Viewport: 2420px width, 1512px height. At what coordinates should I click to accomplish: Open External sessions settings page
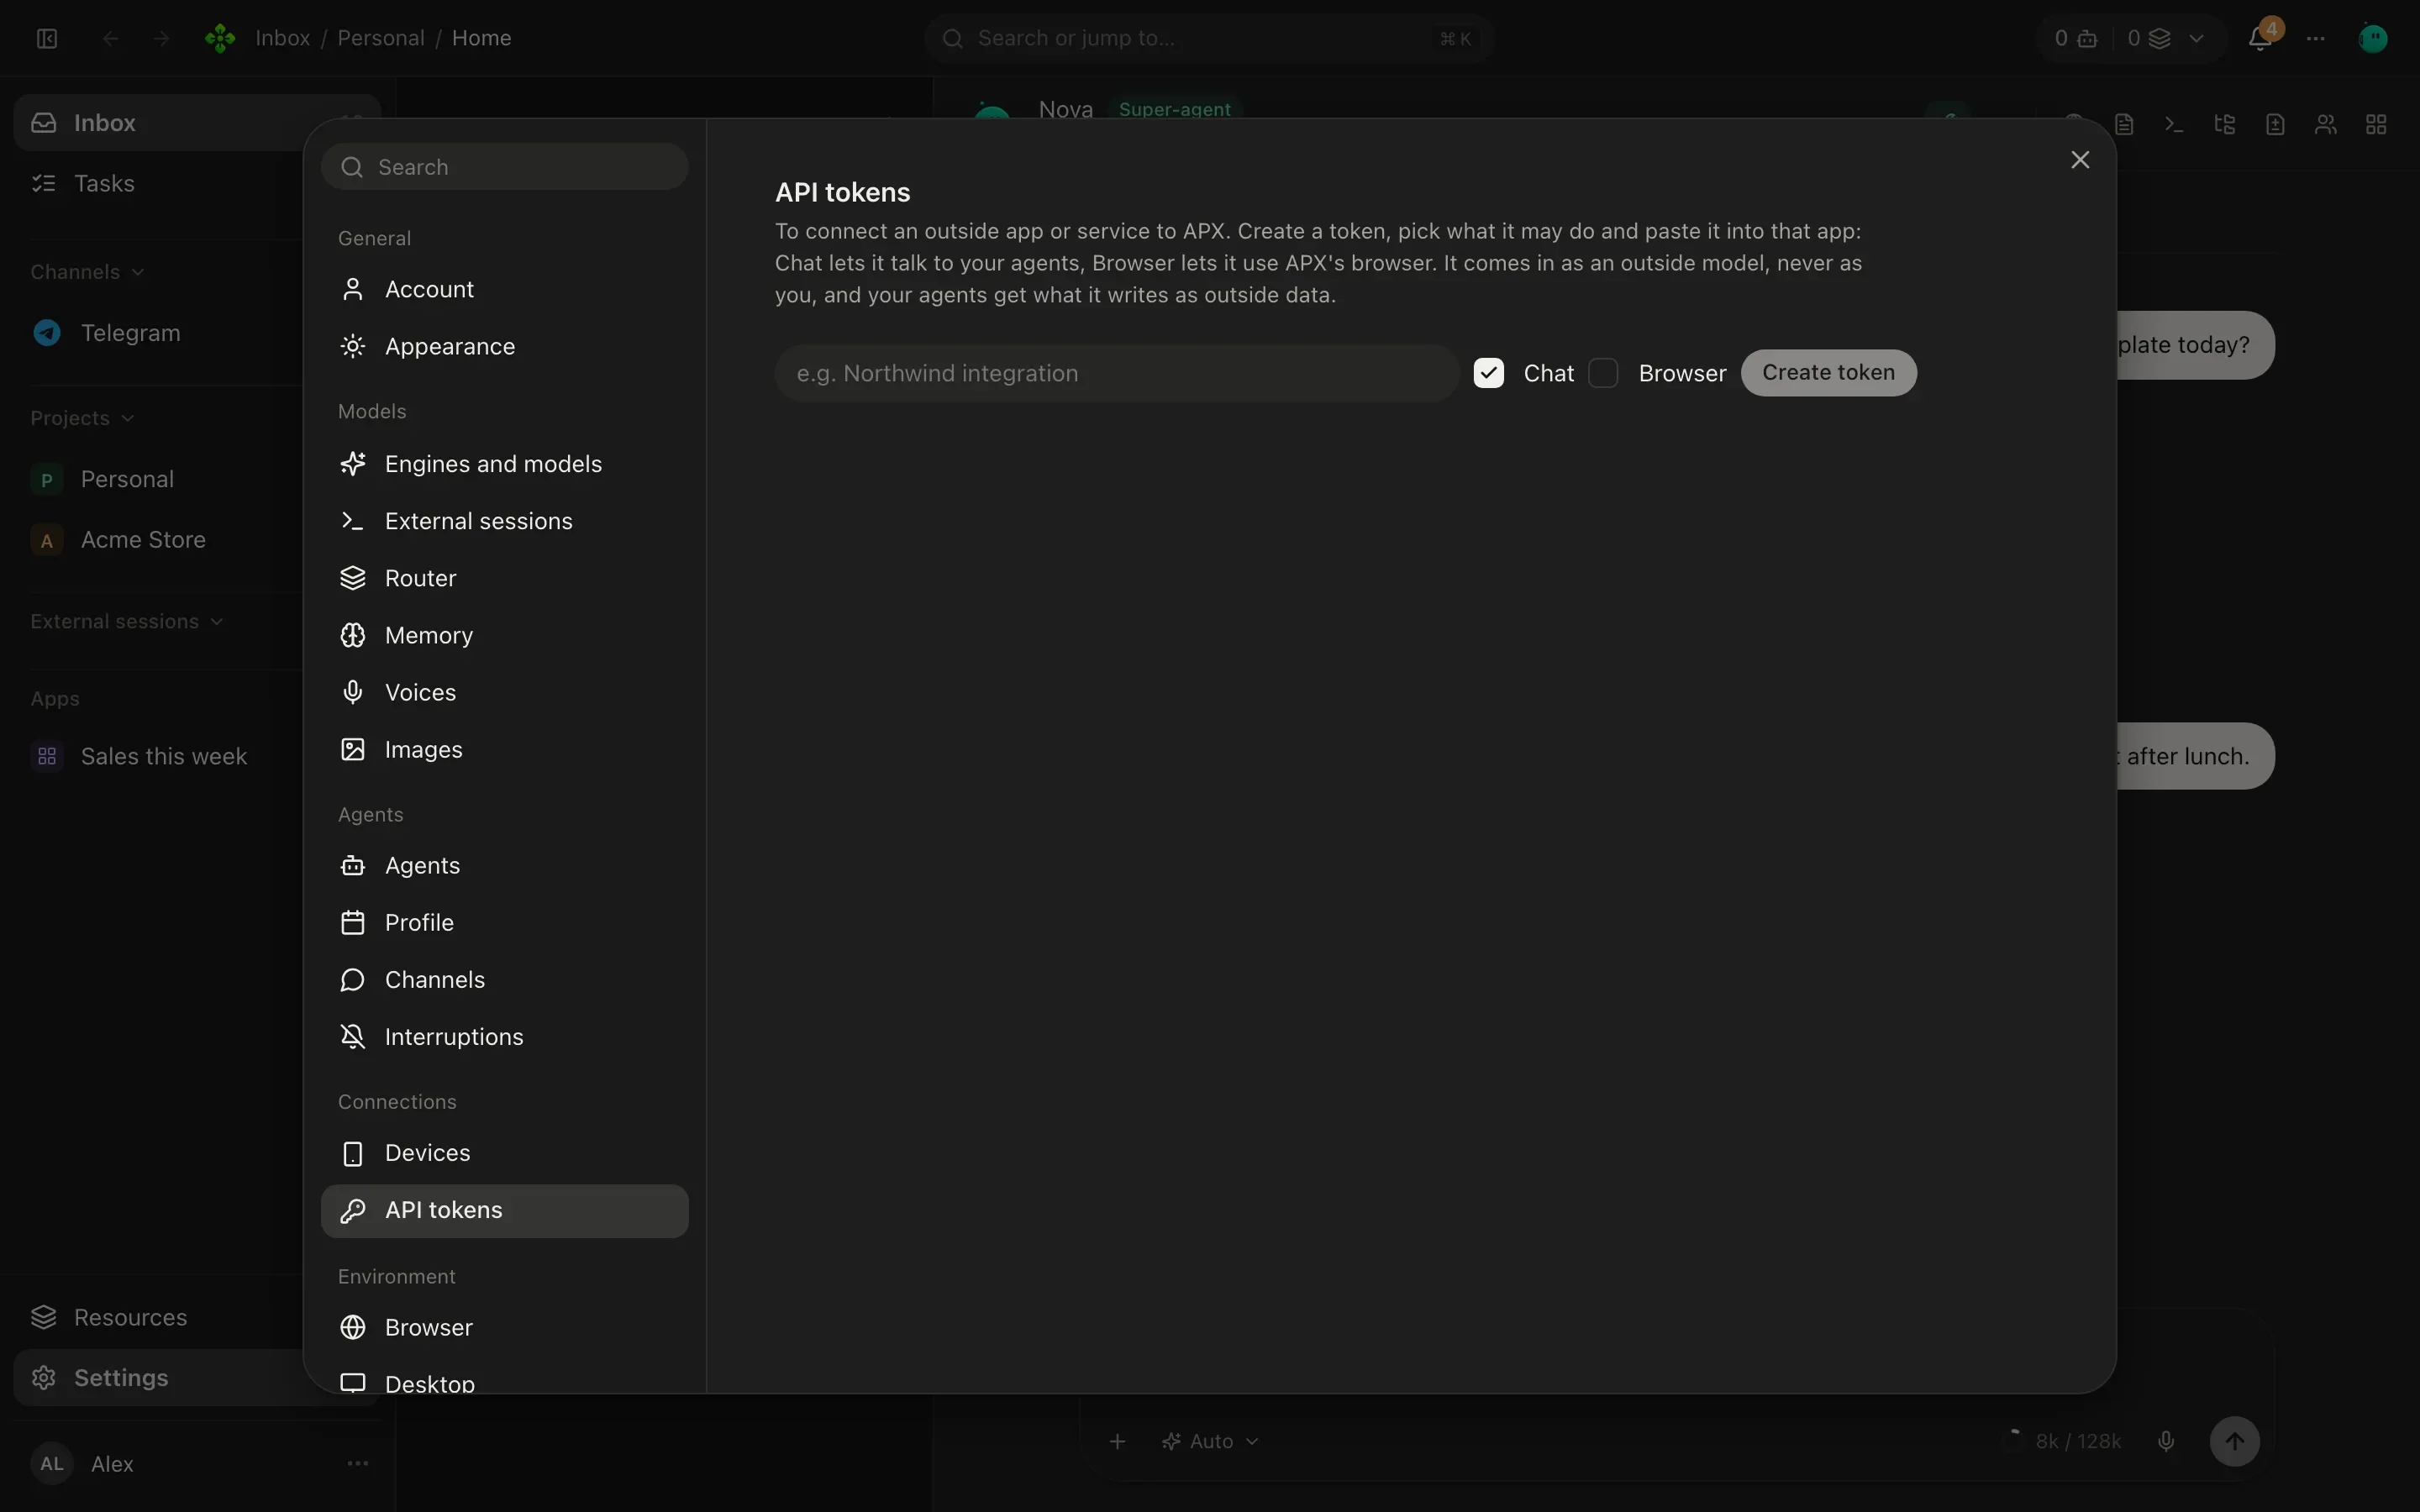click(504, 521)
